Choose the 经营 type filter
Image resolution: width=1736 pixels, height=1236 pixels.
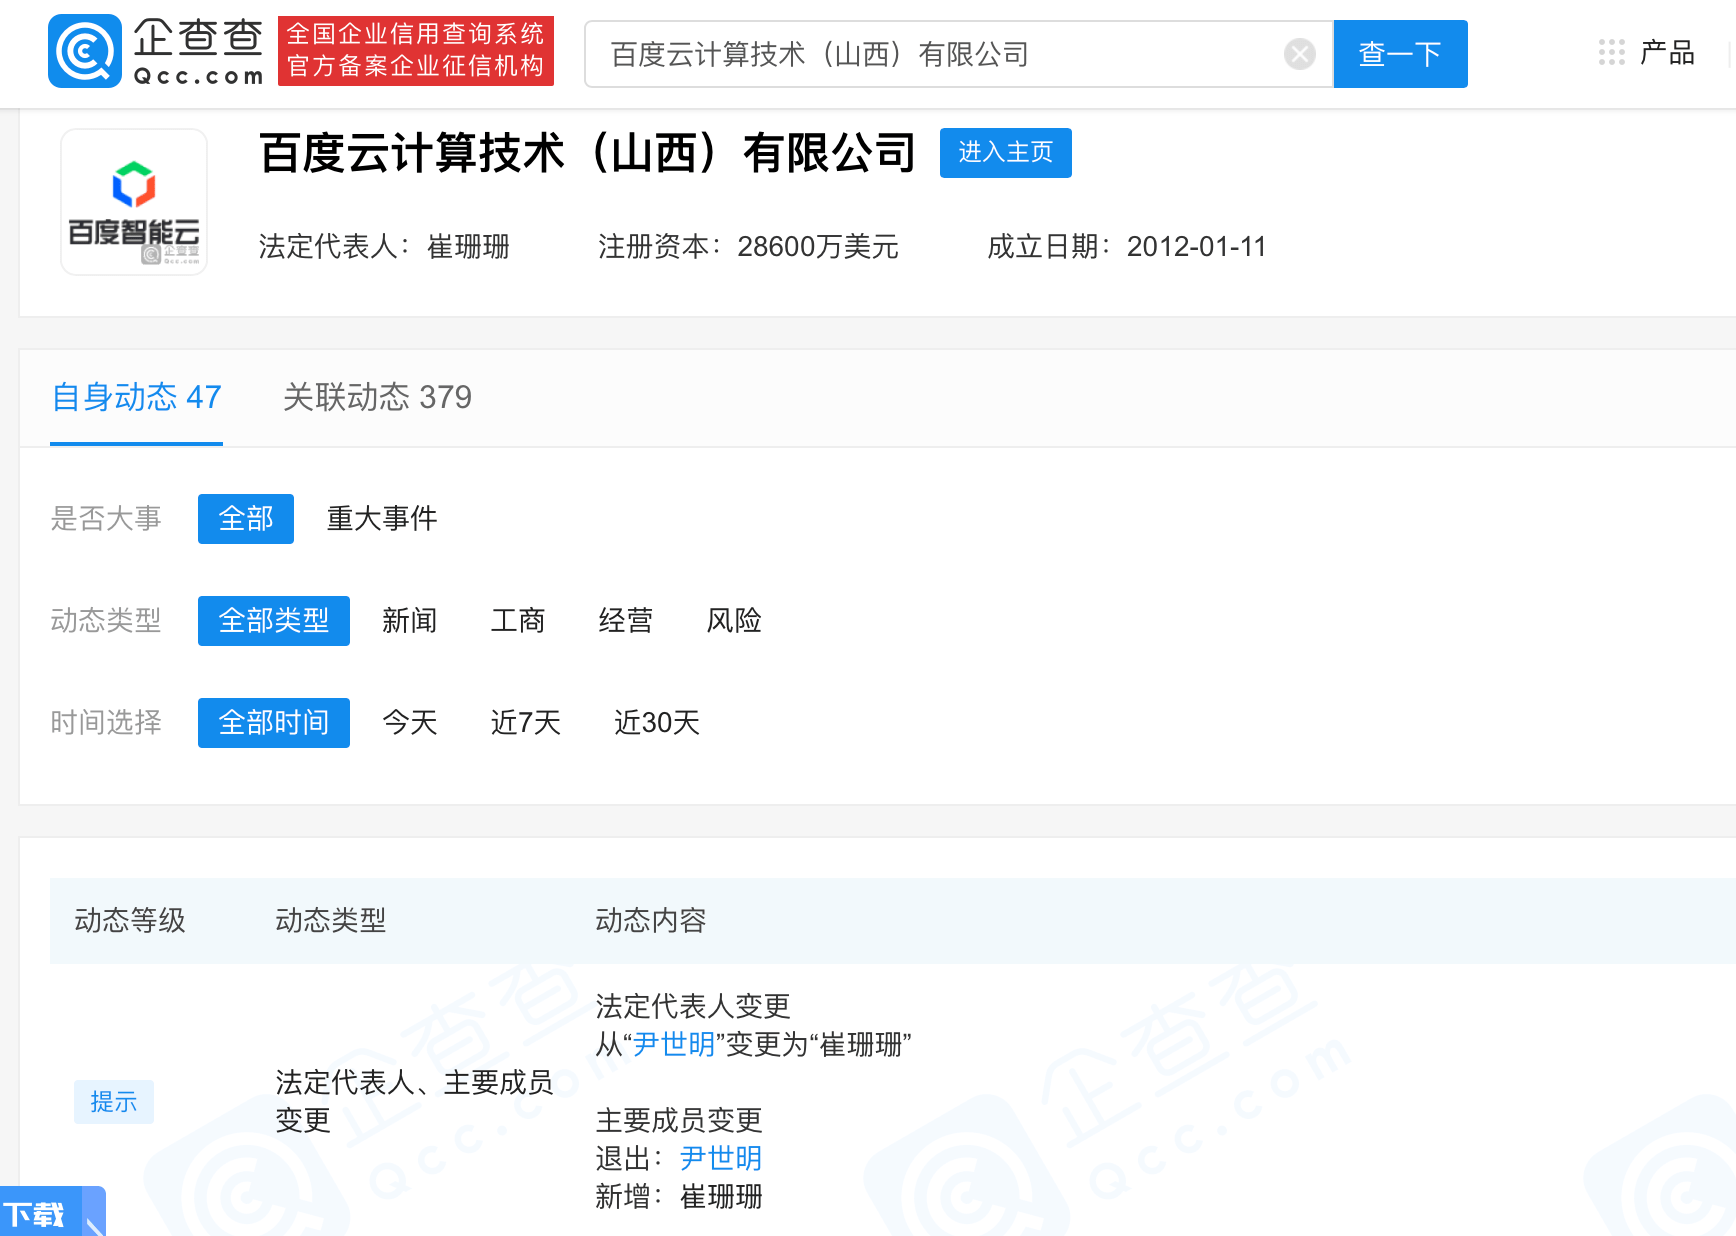click(x=625, y=621)
